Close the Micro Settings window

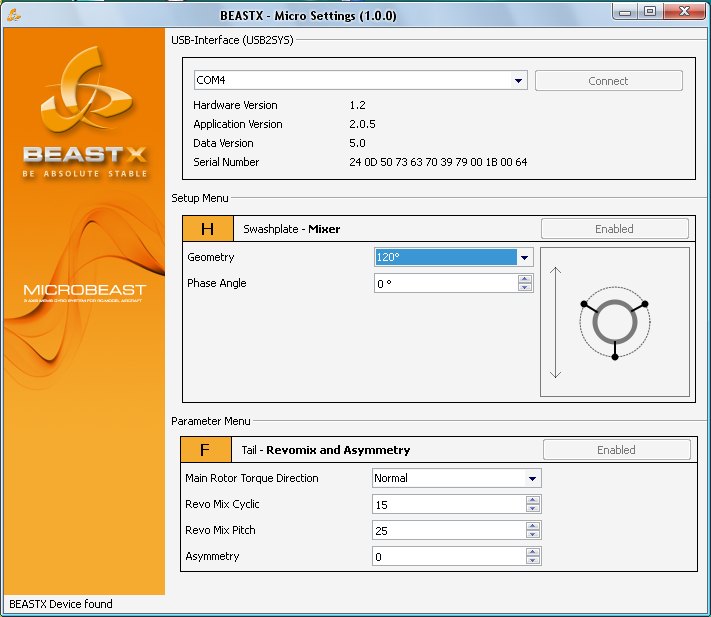click(x=685, y=12)
